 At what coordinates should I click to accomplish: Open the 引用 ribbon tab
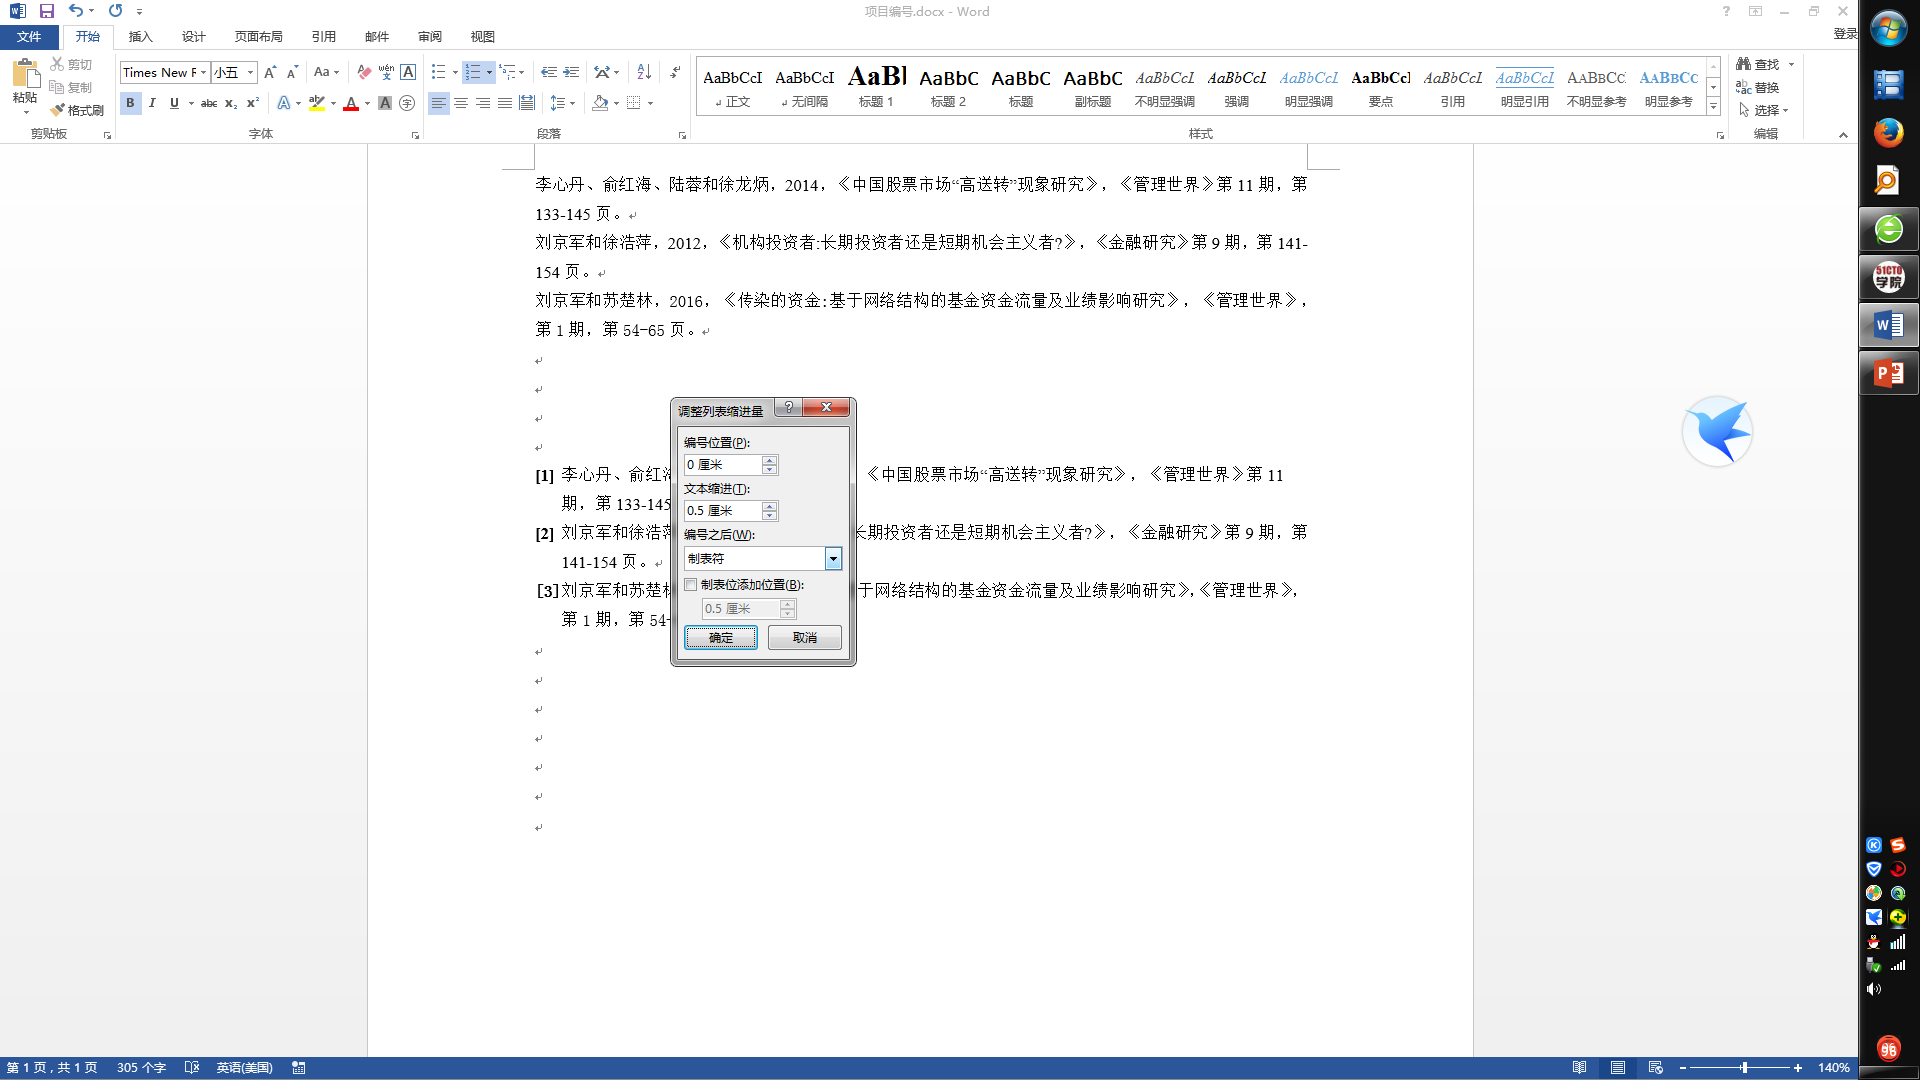[323, 36]
